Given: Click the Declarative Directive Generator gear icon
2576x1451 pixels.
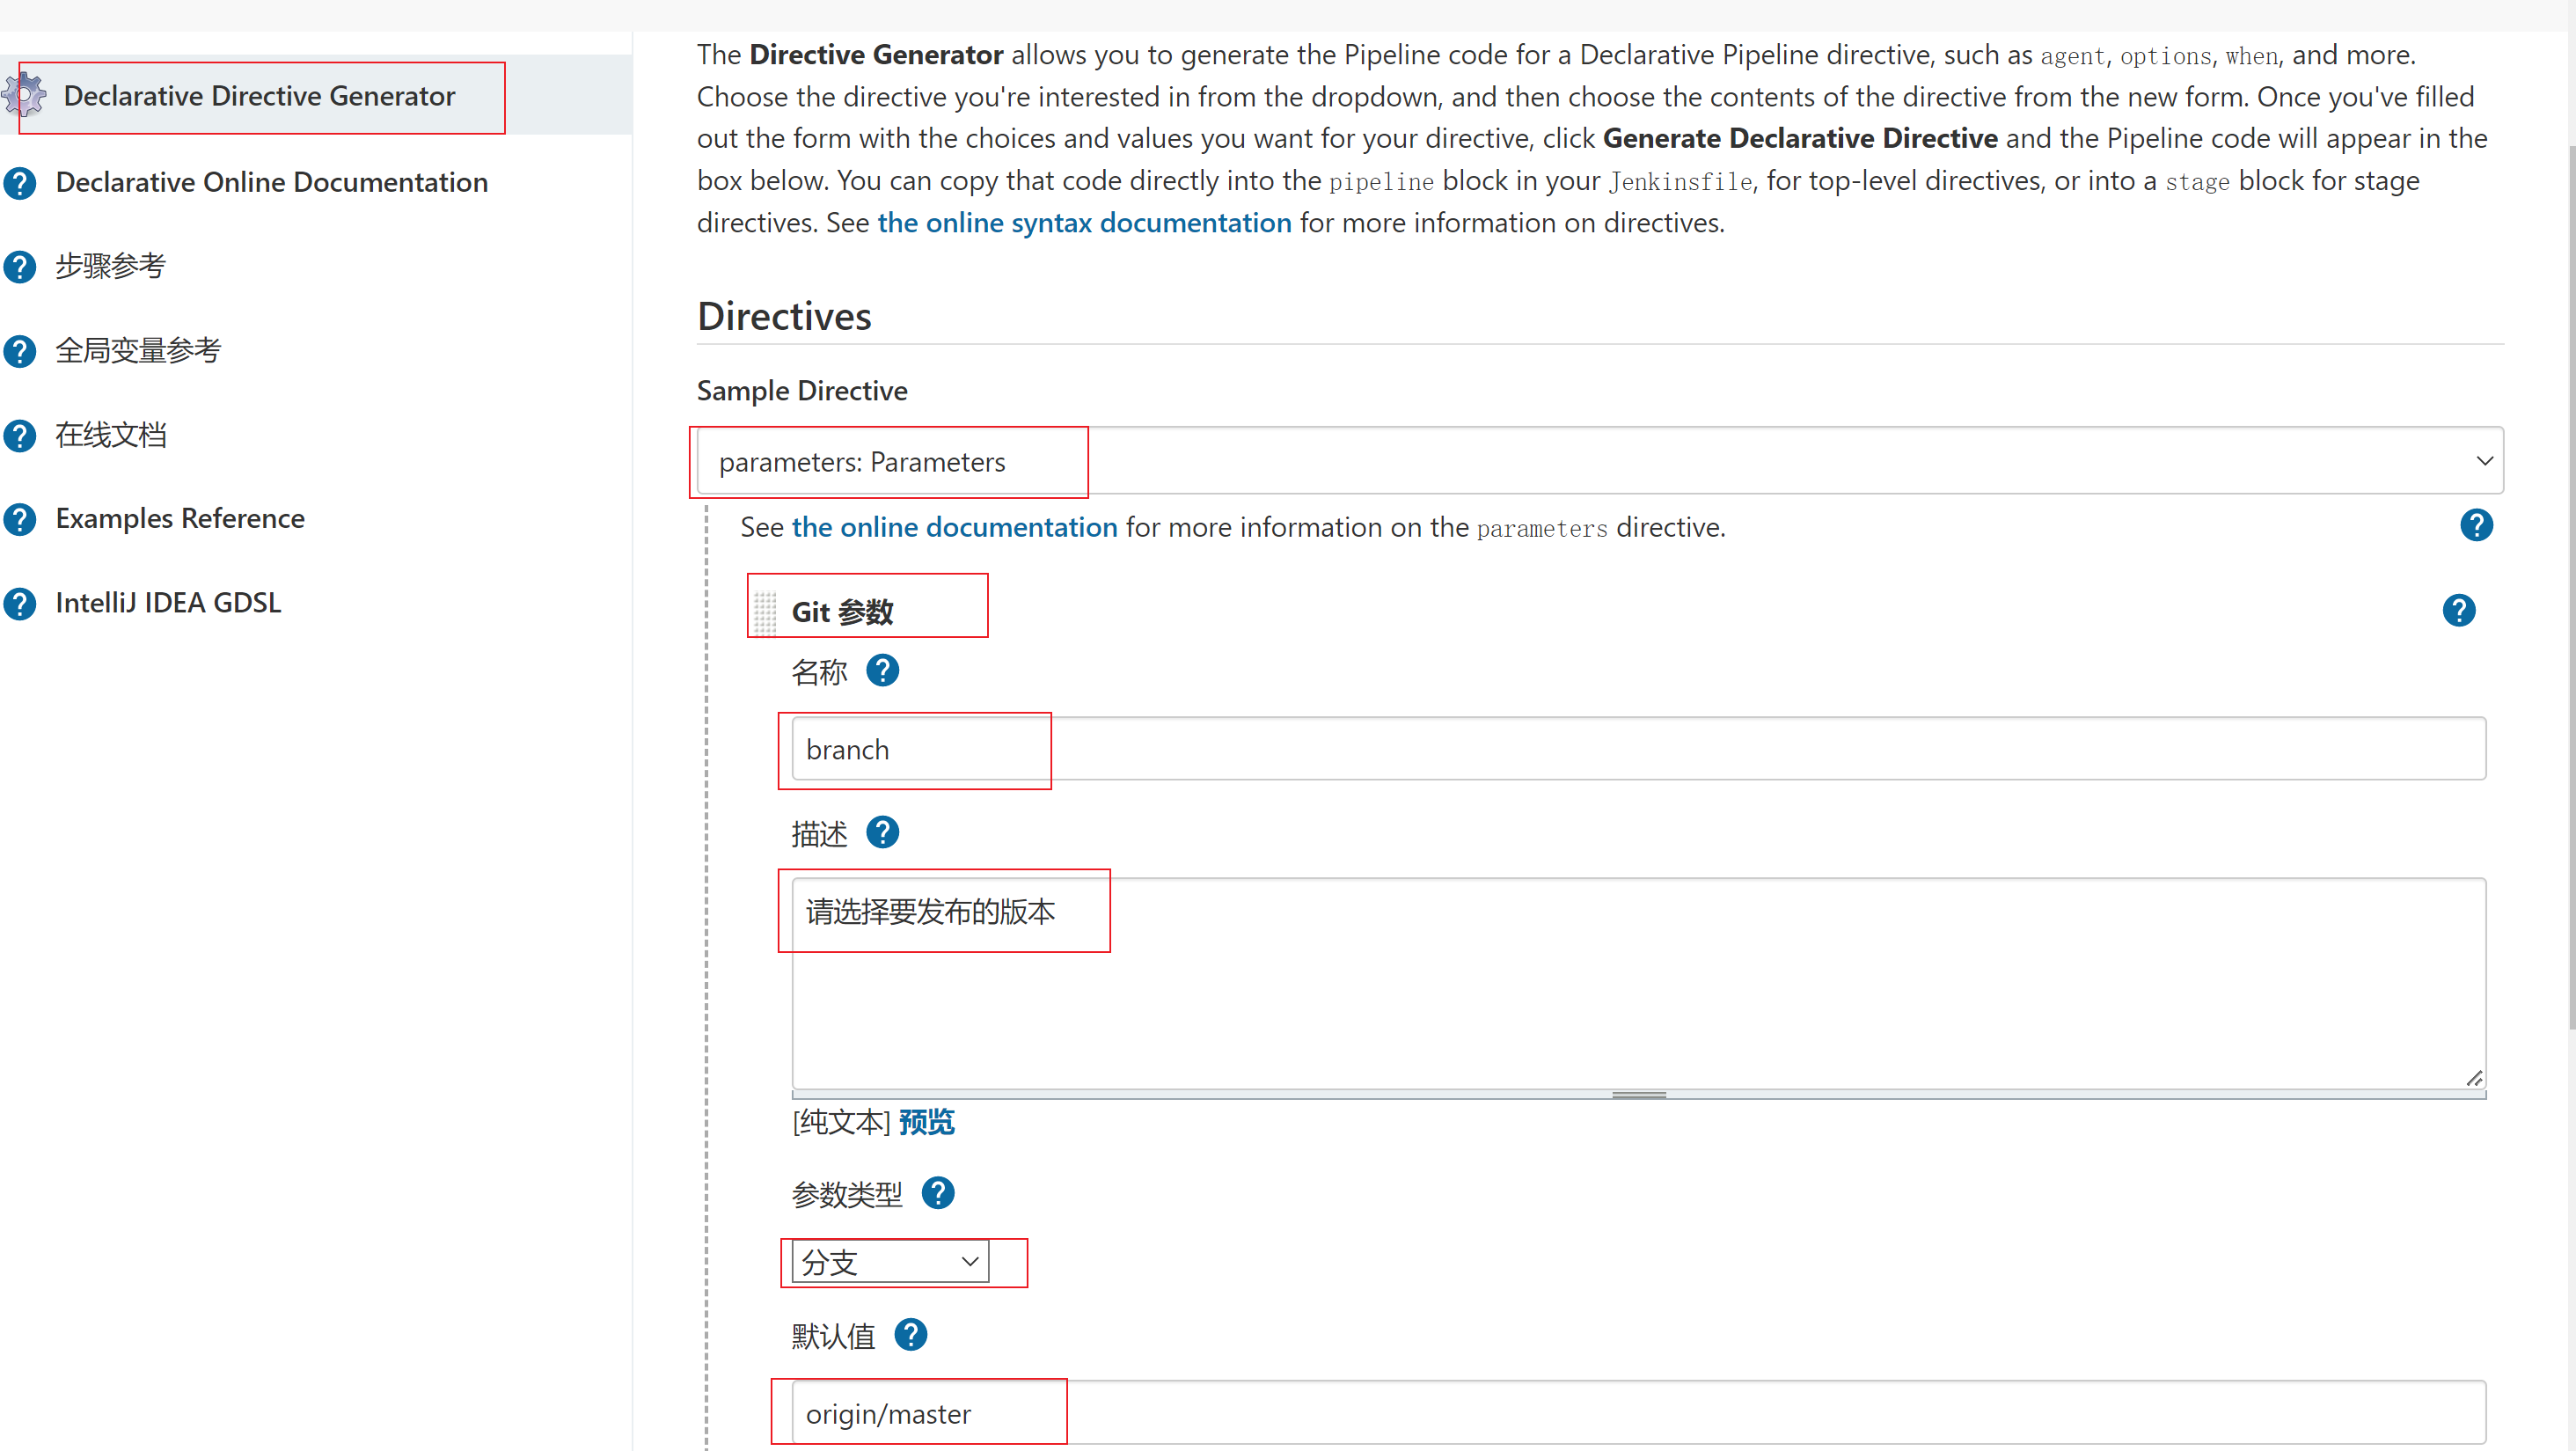Looking at the screenshot, I should click(x=24, y=95).
